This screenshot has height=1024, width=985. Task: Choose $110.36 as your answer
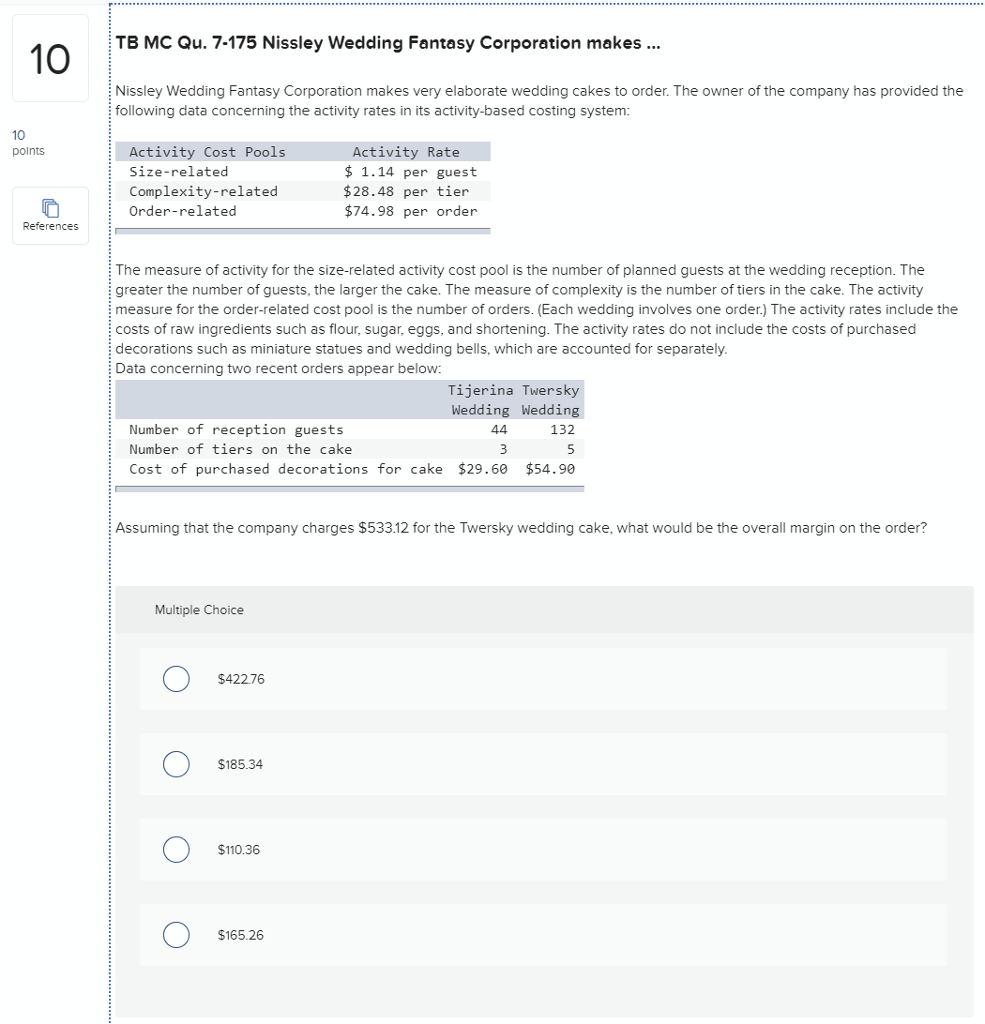(x=176, y=850)
